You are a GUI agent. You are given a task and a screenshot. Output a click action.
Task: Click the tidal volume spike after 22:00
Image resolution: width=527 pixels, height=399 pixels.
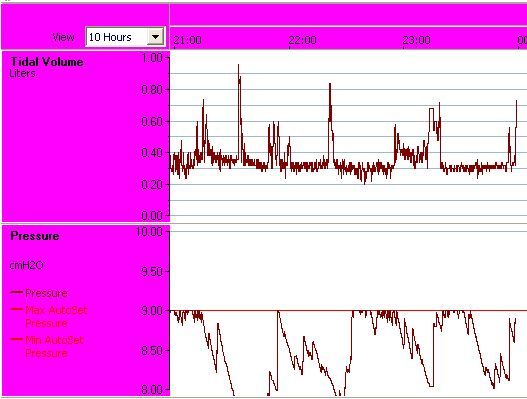point(330,84)
